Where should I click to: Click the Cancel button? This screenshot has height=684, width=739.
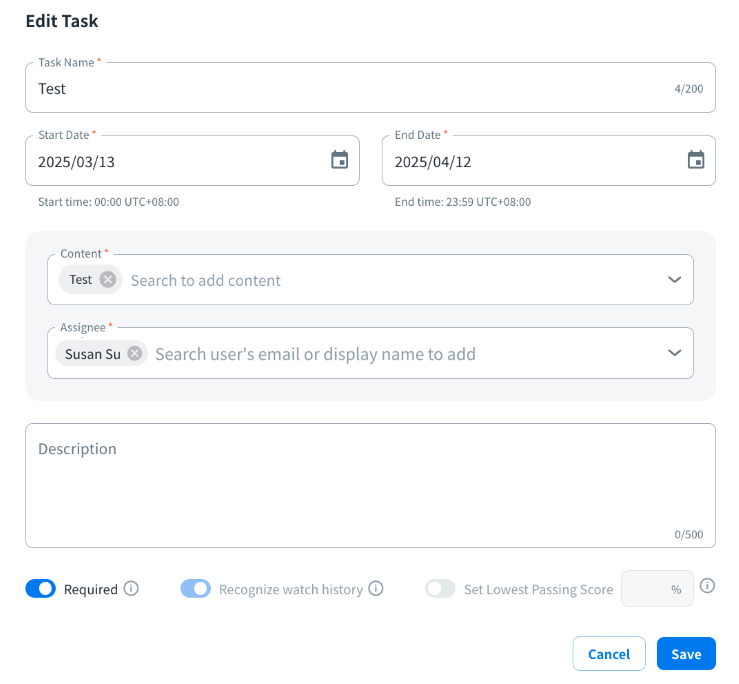tap(608, 654)
